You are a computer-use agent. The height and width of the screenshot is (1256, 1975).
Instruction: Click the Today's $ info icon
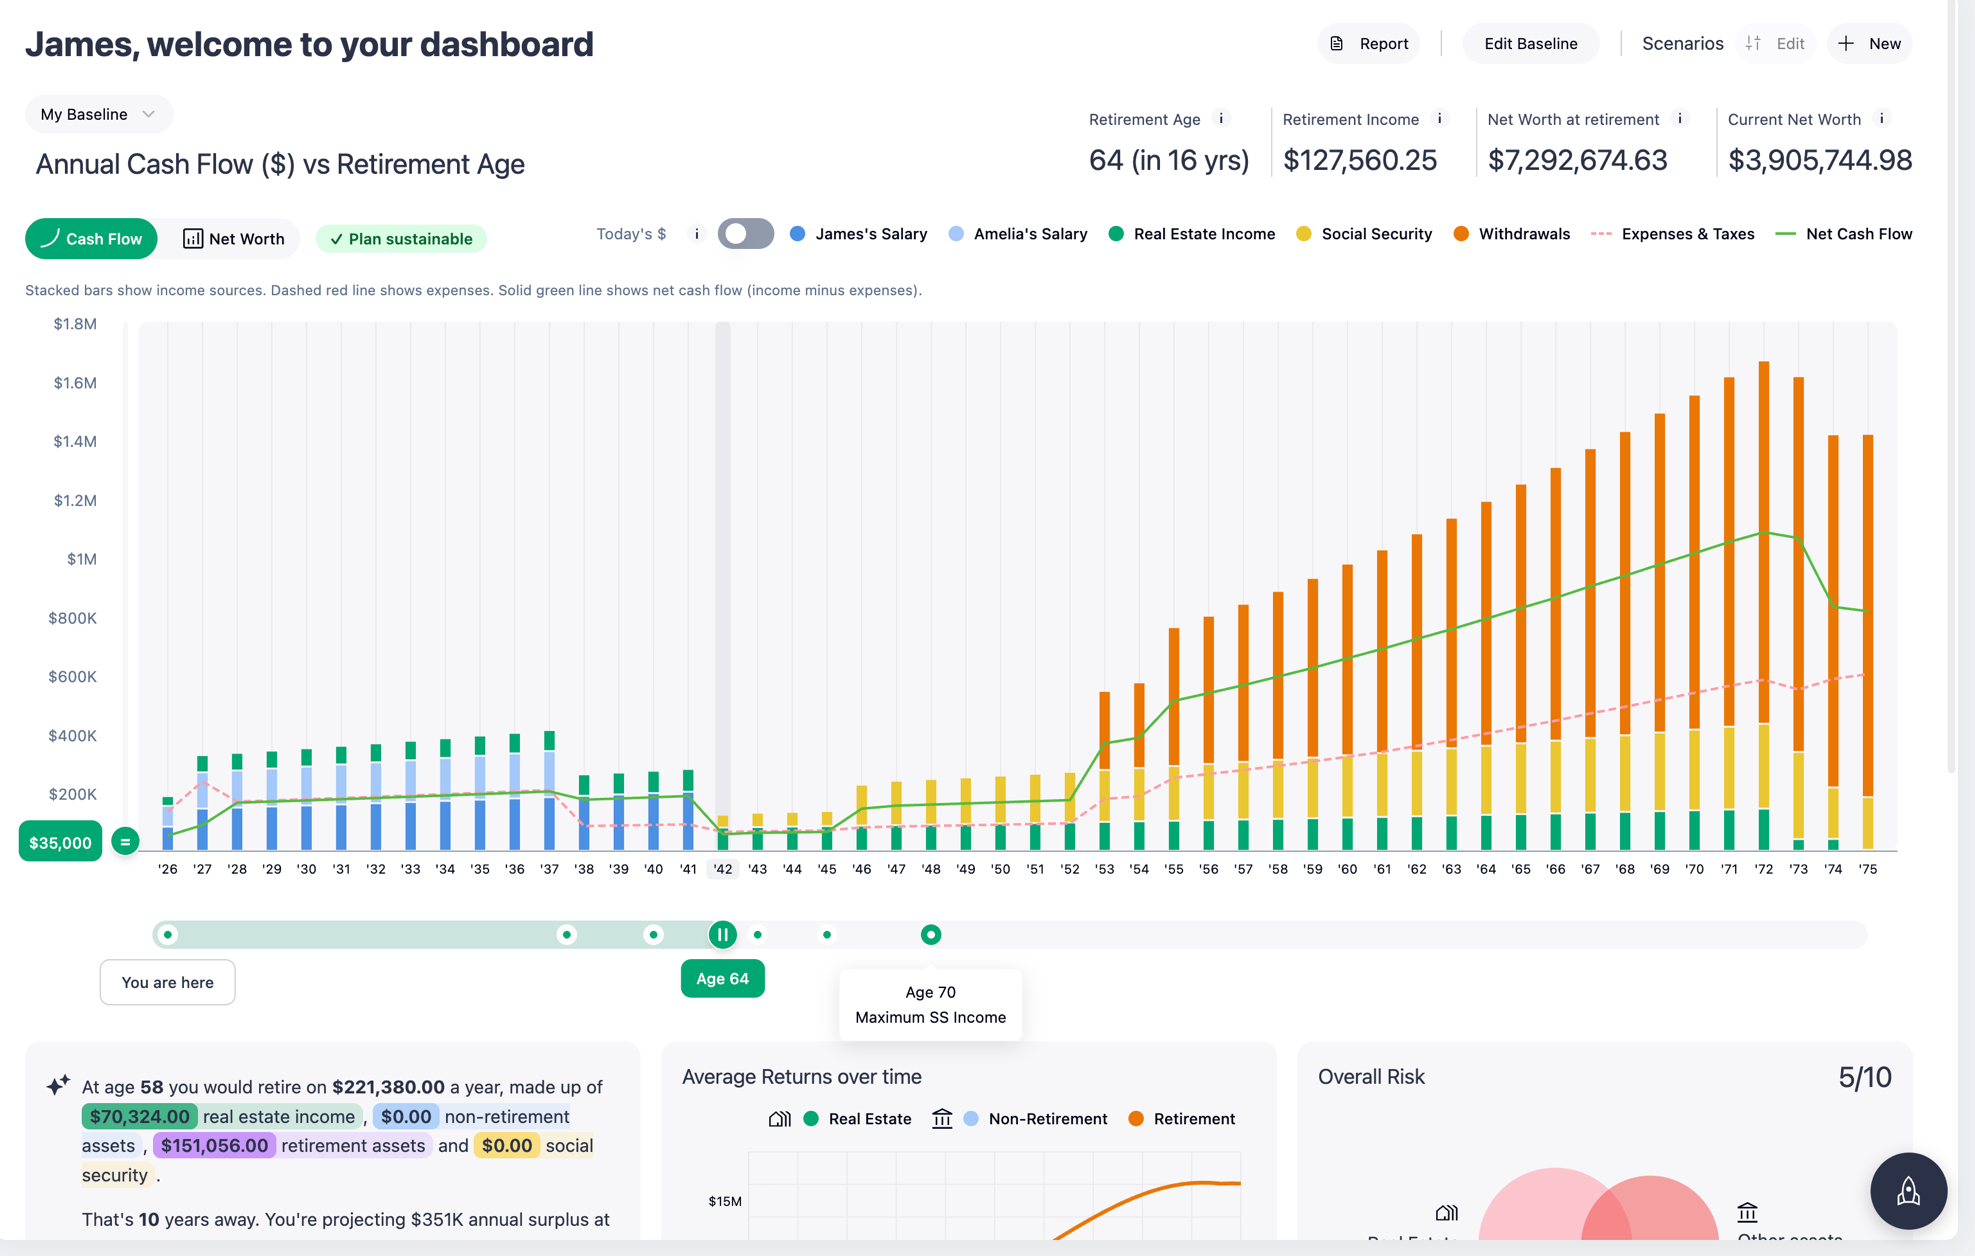(697, 234)
